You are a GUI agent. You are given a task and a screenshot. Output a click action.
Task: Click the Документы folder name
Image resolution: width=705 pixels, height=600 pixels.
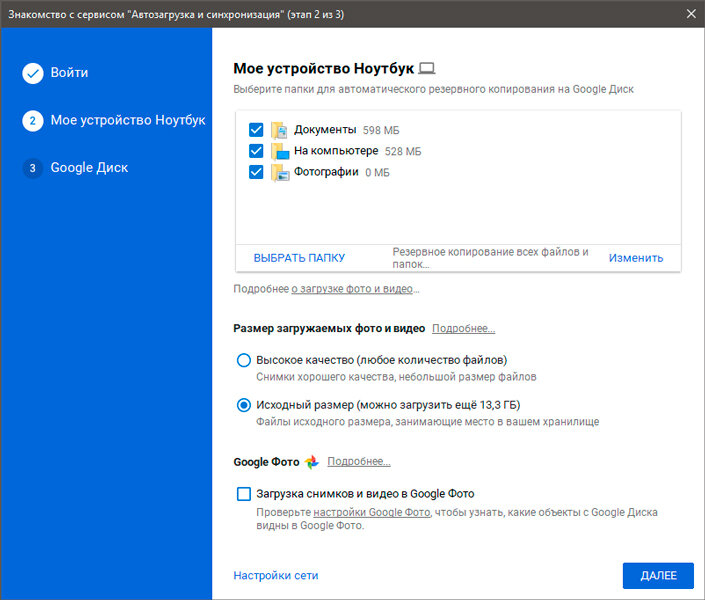325,130
